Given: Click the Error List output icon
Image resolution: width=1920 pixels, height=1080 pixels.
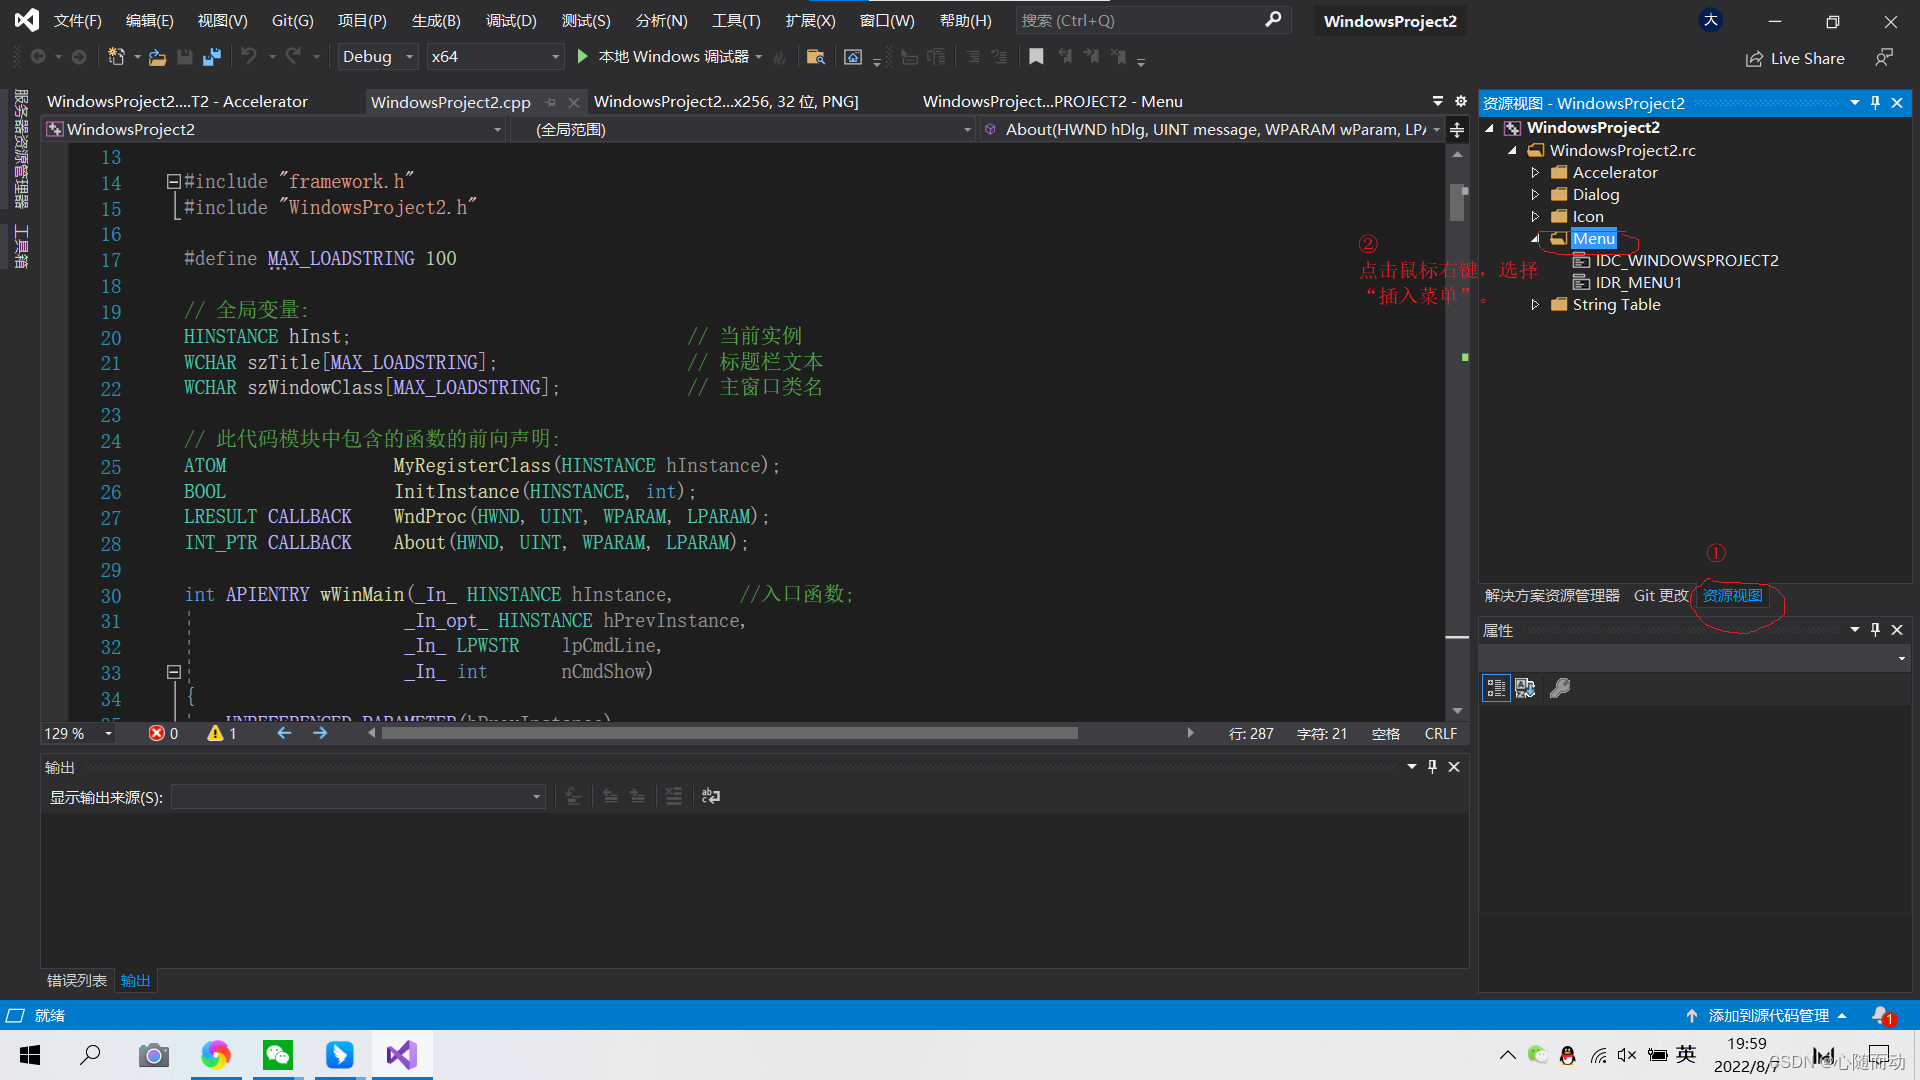Looking at the screenshot, I should tap(74, 980).
